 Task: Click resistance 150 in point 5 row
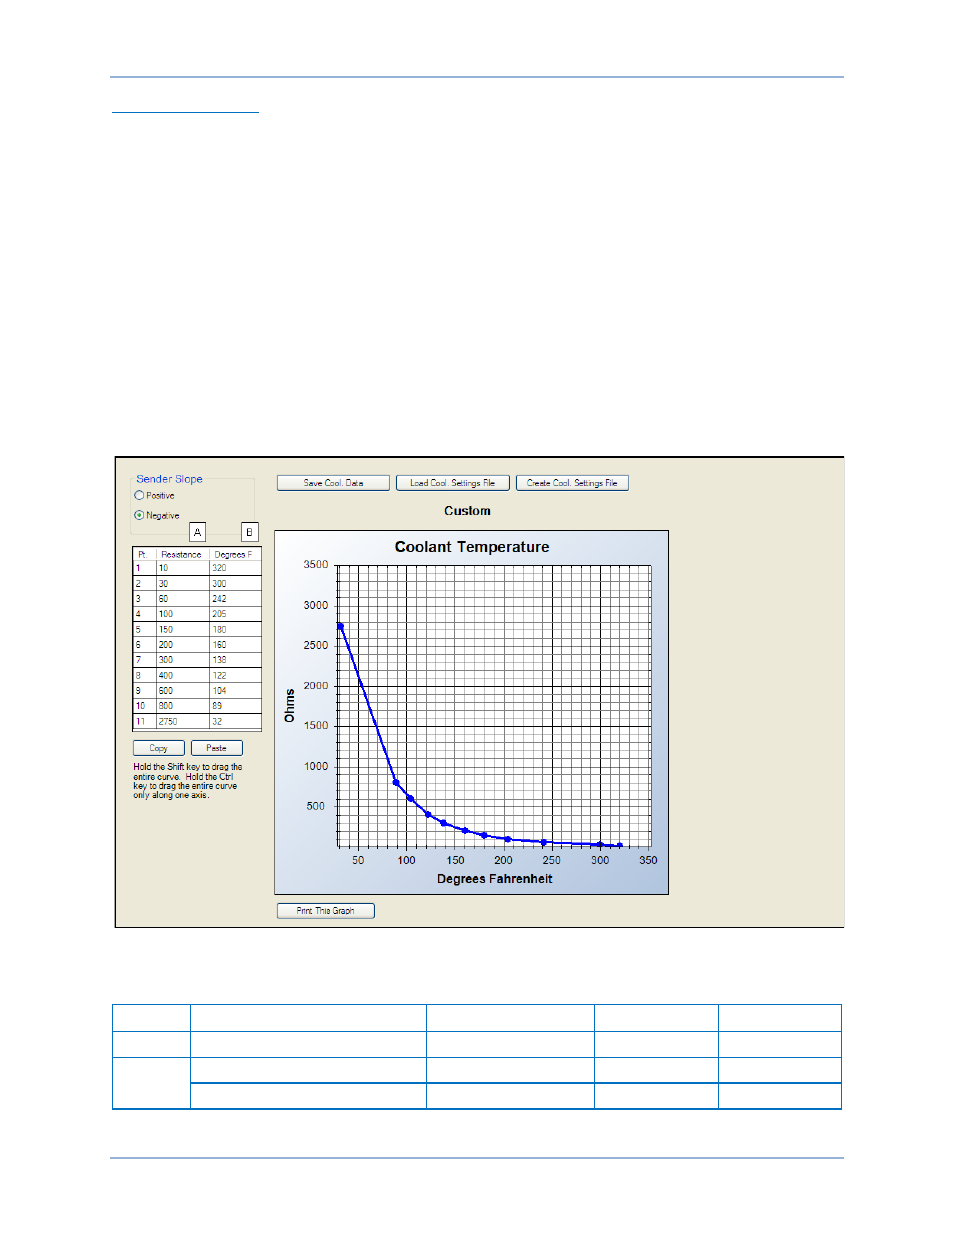point(182,630)
